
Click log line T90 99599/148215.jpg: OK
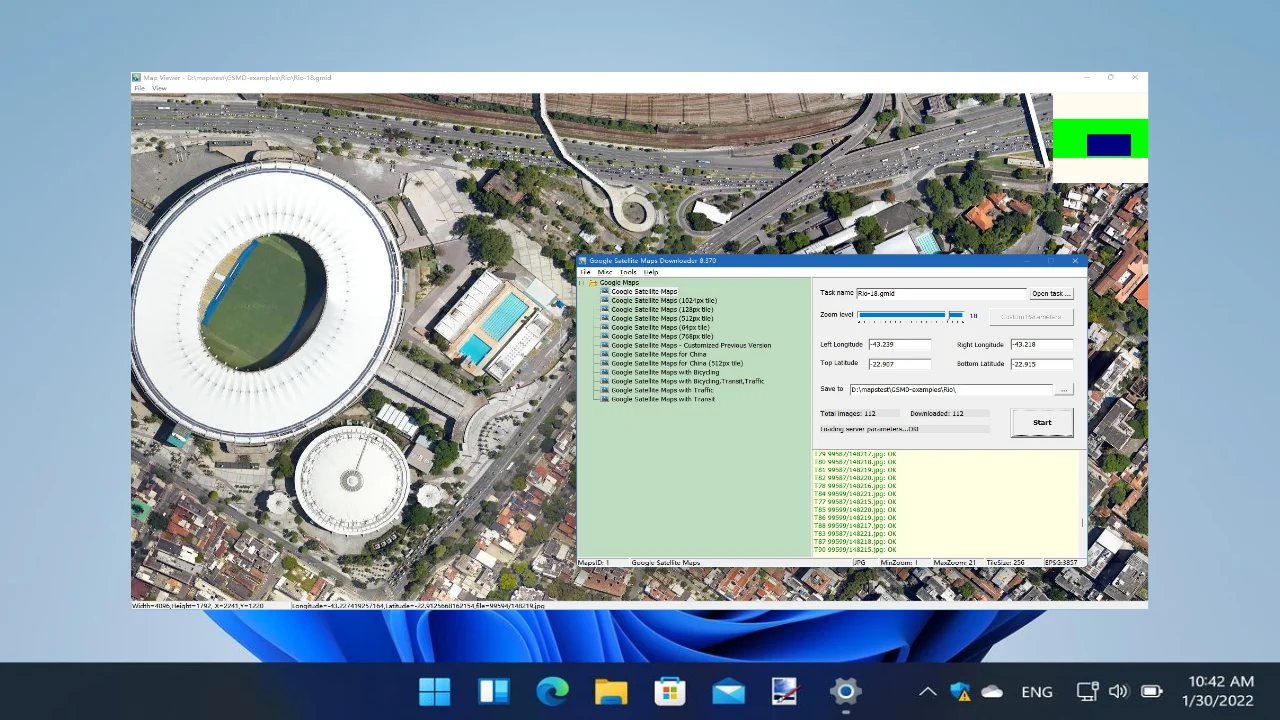click(855, 550)
